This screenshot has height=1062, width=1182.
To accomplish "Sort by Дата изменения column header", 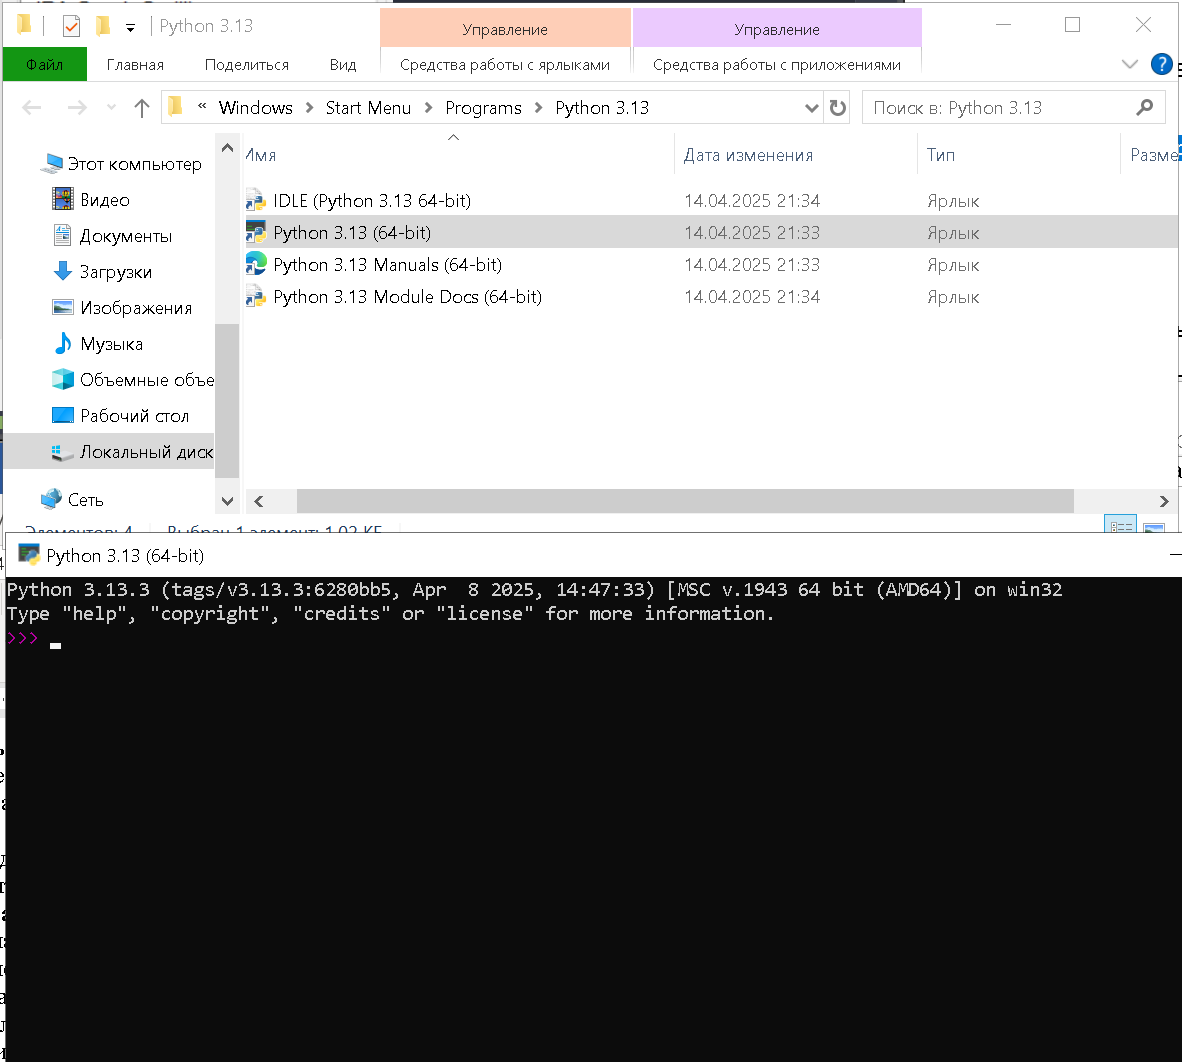I will [x=748, y=155].
